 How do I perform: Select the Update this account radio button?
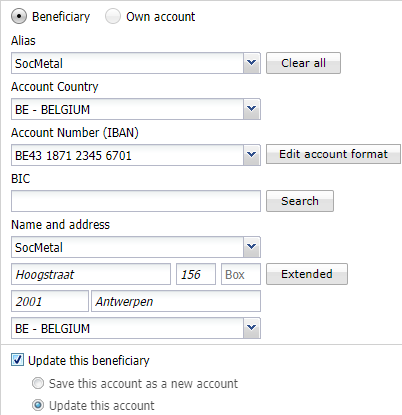38,405
